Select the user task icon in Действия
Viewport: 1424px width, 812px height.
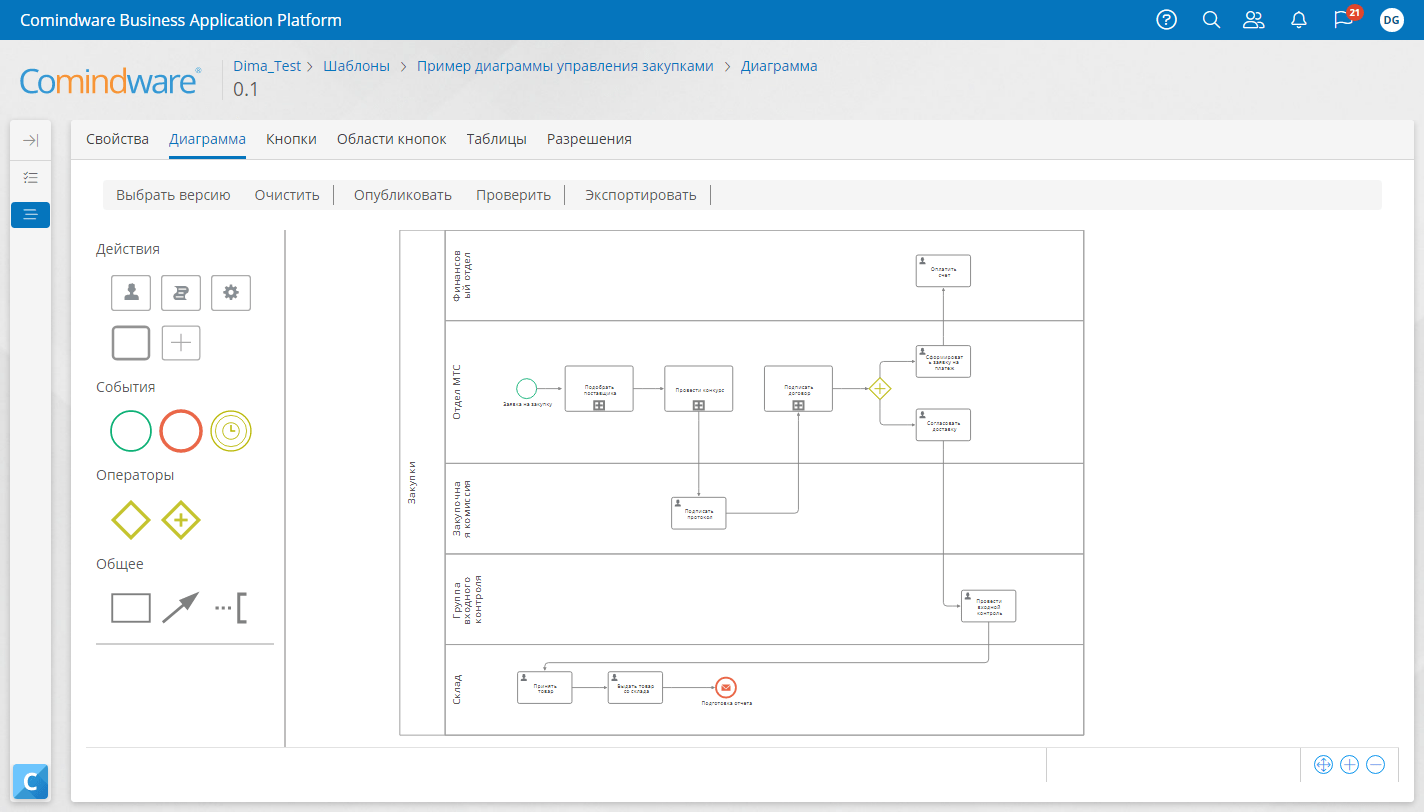click(x=131, y=292)
